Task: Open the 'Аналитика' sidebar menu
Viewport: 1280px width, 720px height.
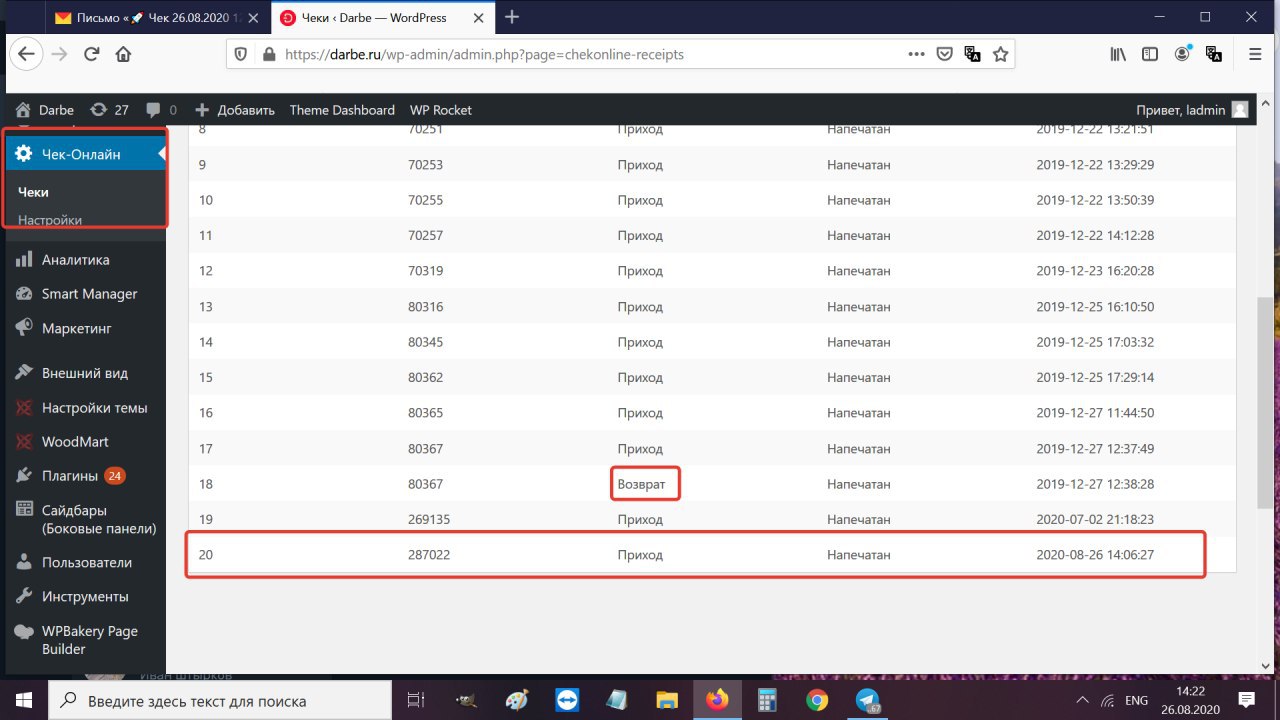Action: coord(84,260)
